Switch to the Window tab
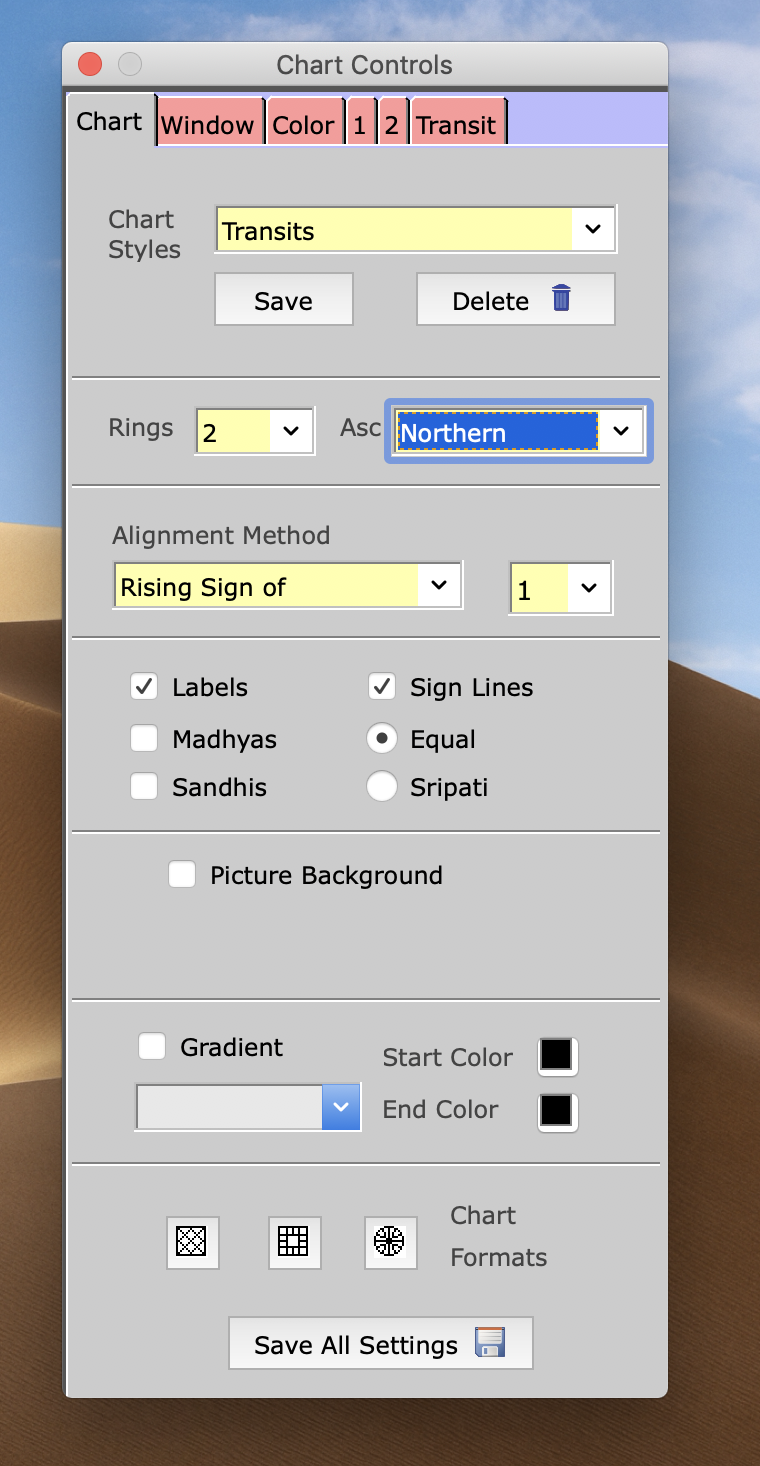Image resolution: width=760 pixels, height=1466 pixels. [x=208, y=125]
